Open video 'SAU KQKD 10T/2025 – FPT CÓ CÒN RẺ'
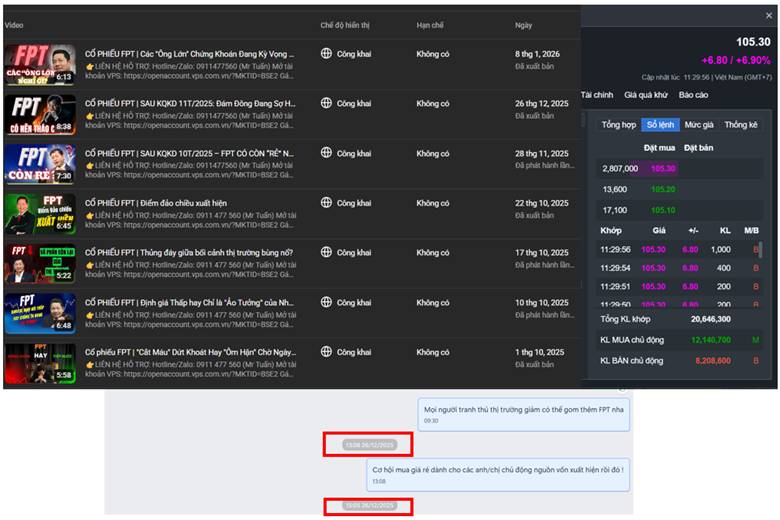This screenshot has height=520, width=780. click(189, 153)
